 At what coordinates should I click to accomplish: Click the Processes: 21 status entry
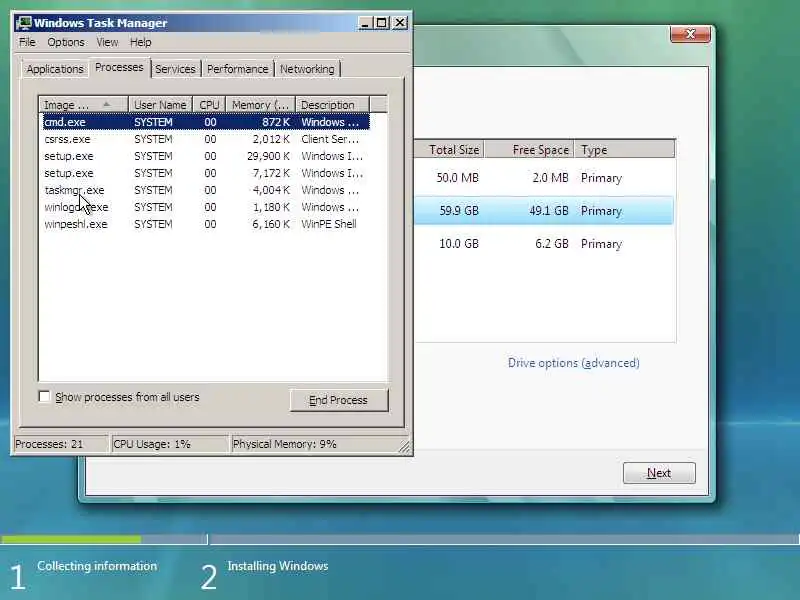60,444
